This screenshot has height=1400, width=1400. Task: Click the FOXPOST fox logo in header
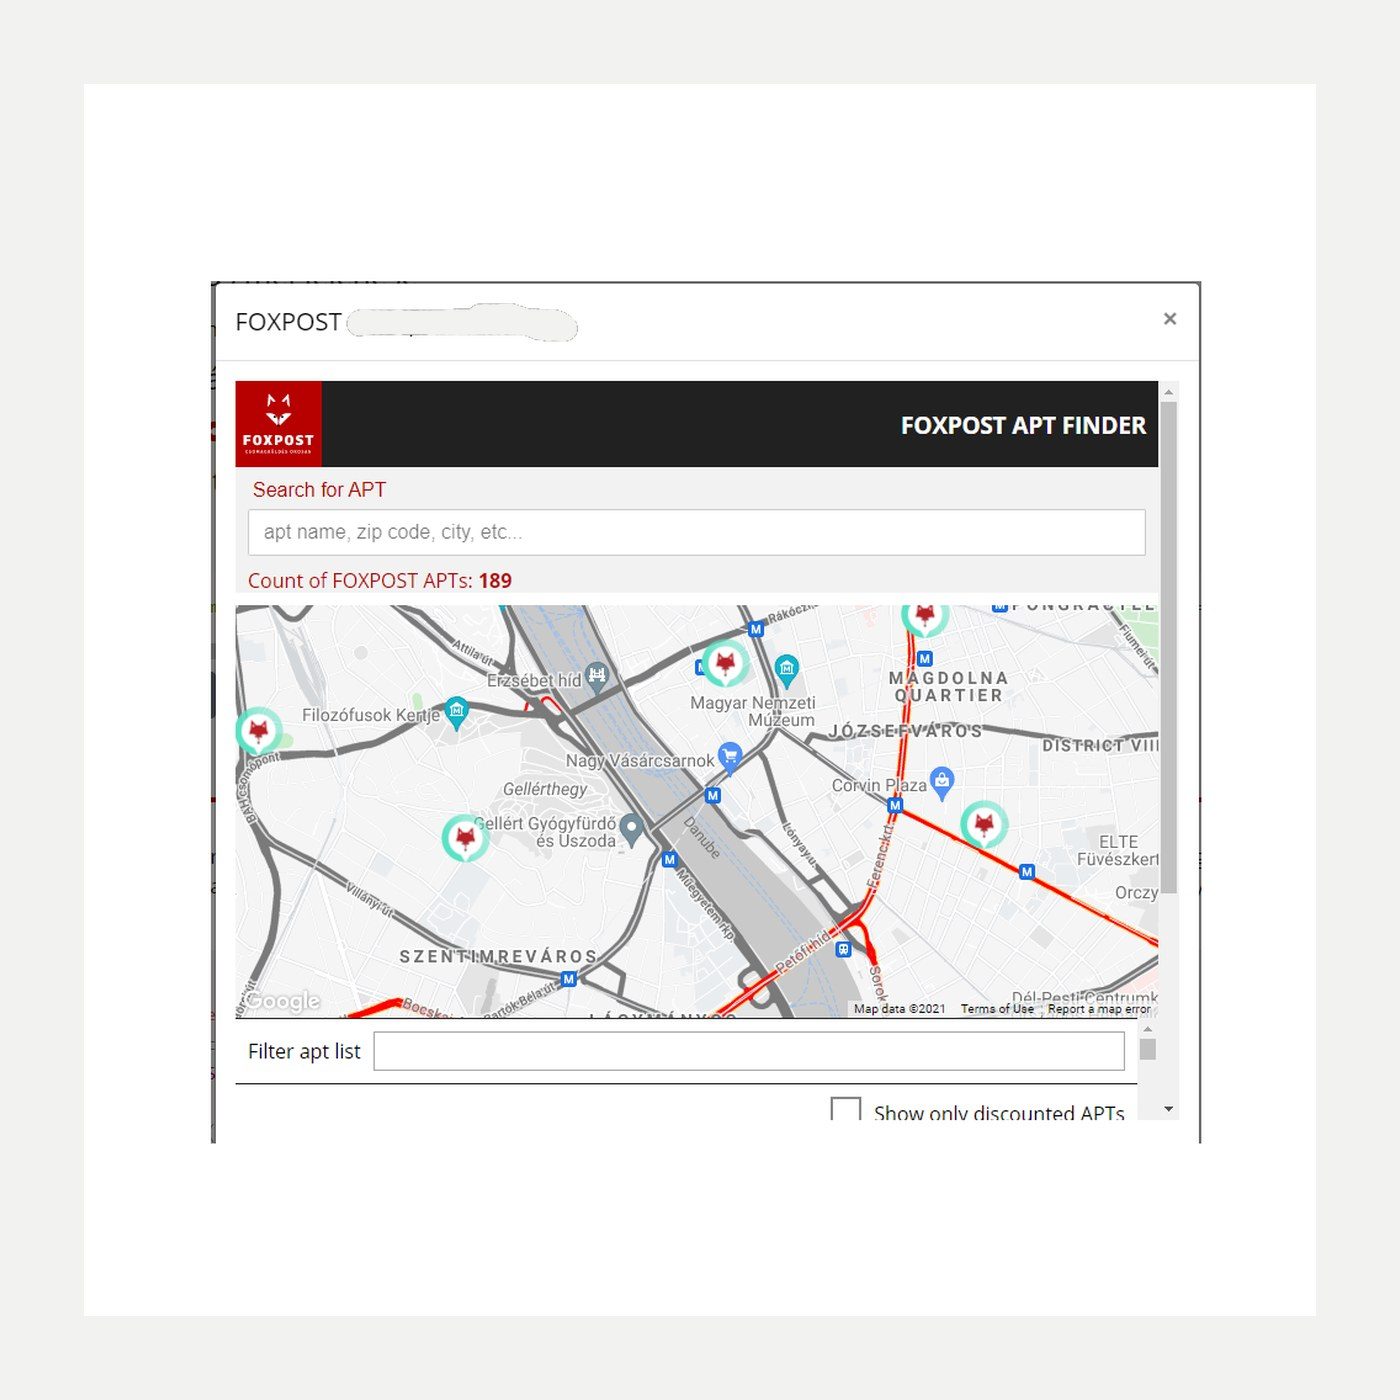click(278, 424)
